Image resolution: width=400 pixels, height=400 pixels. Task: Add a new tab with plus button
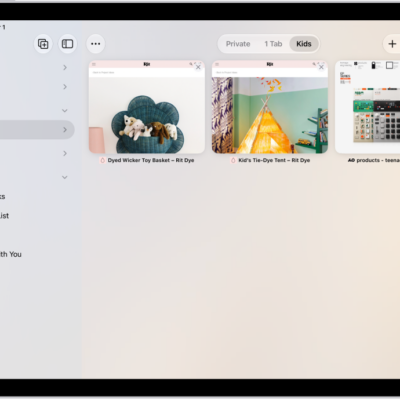[392, 44]
